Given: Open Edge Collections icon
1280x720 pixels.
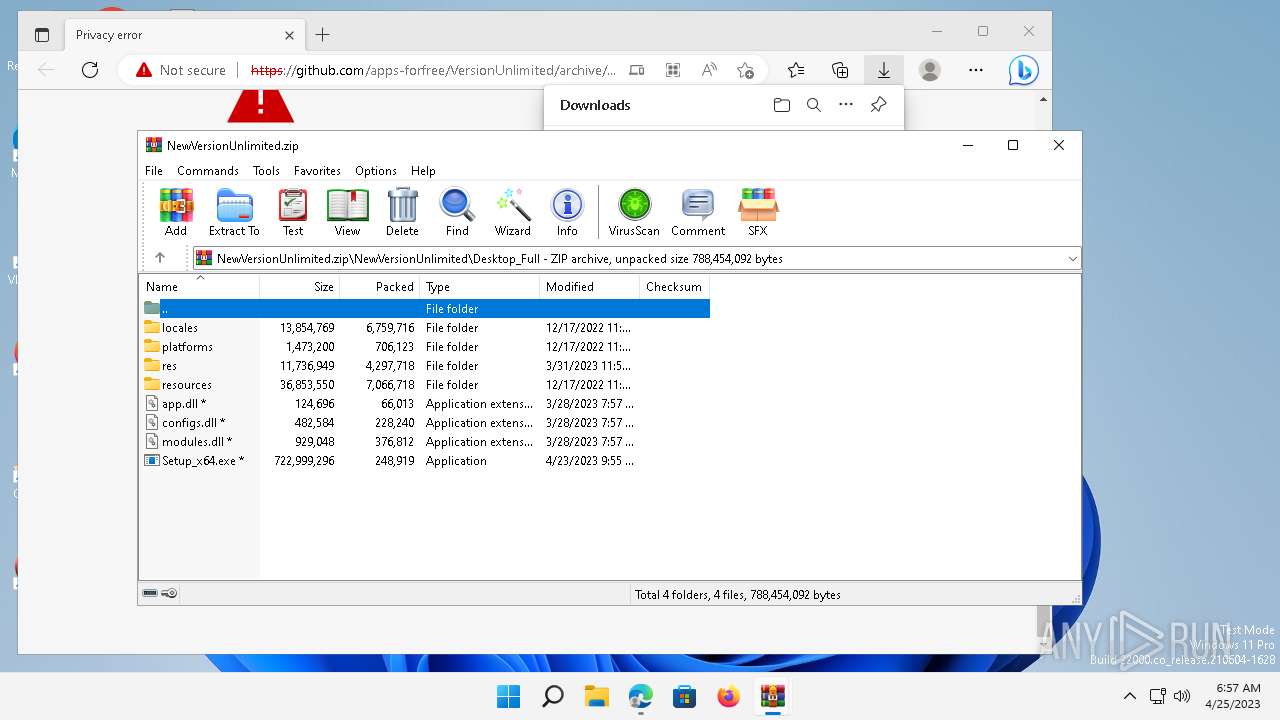Looking at the screenshot, I should pyautogui.click(x=840, y=70).
